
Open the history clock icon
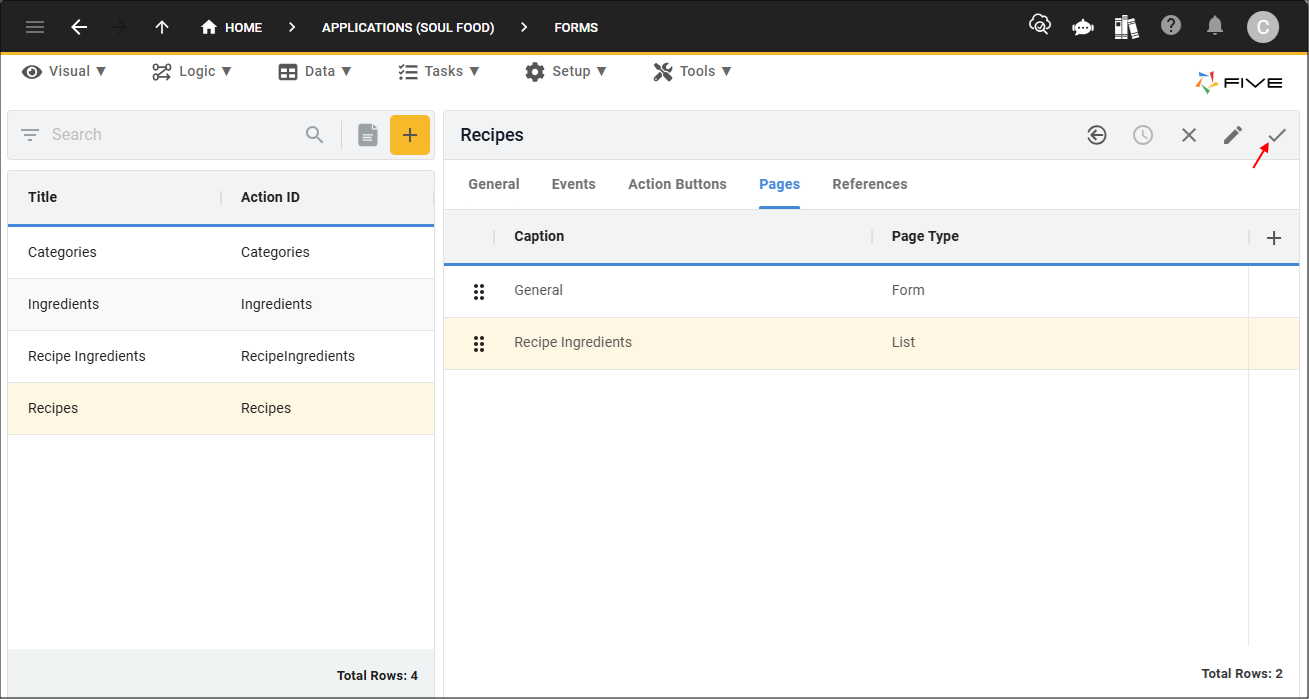click(x=1143, y=135)
